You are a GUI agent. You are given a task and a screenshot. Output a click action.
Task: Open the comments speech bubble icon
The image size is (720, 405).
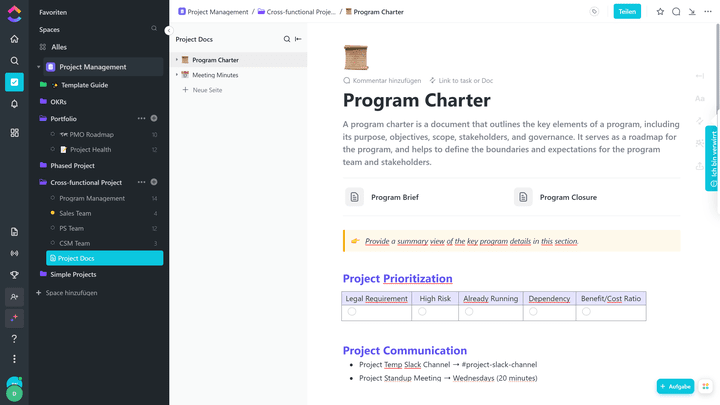coord(676,12)
